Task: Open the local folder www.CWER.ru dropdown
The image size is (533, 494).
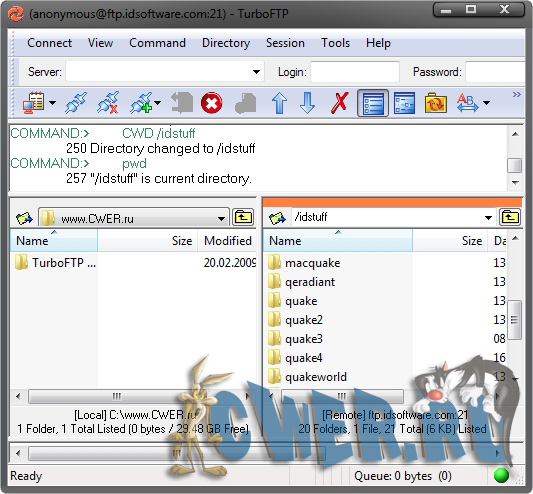Action: pos(221,218)
